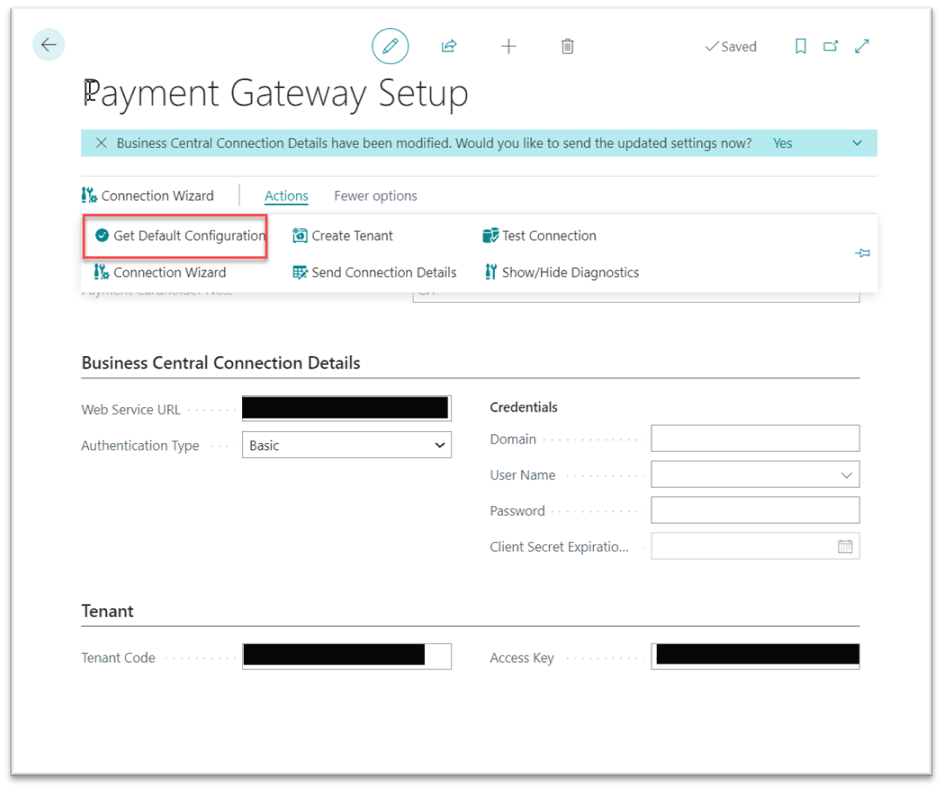This screenshot has width=943, height=790.
Task: Click Business Central Connection Details heading
Action: (221, 363)
